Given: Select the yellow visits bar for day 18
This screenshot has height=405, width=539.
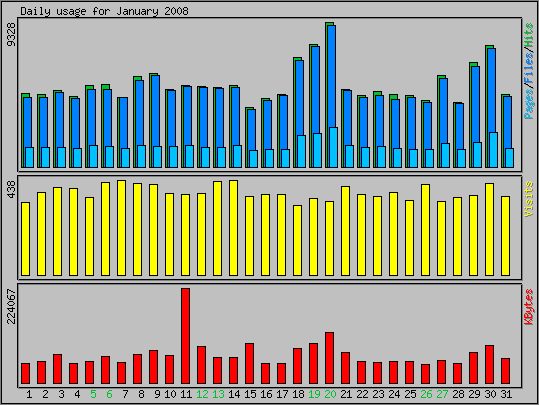Looking at the screenshot, I should click(x=297, y=241).
